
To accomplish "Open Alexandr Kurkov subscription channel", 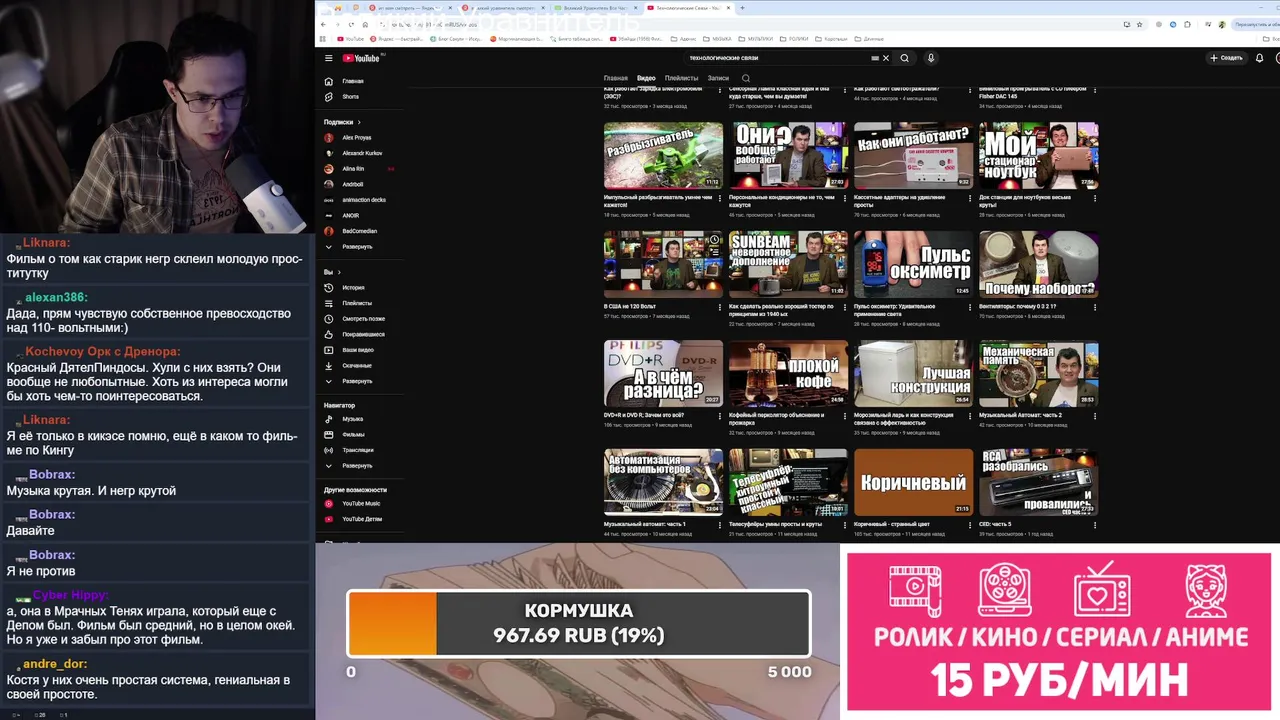I will point(363,153).
